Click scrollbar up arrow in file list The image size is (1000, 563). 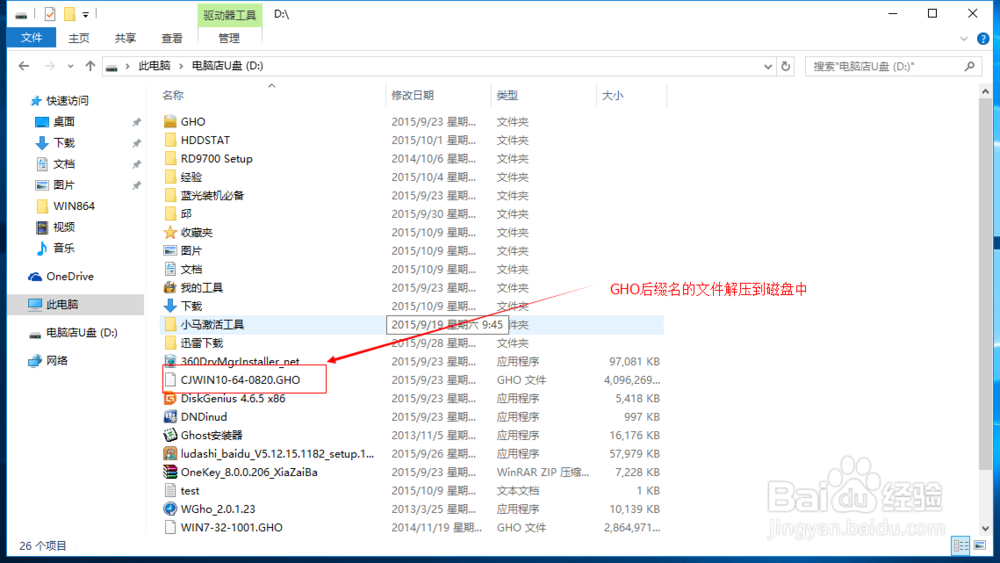(x=985, y=92)
